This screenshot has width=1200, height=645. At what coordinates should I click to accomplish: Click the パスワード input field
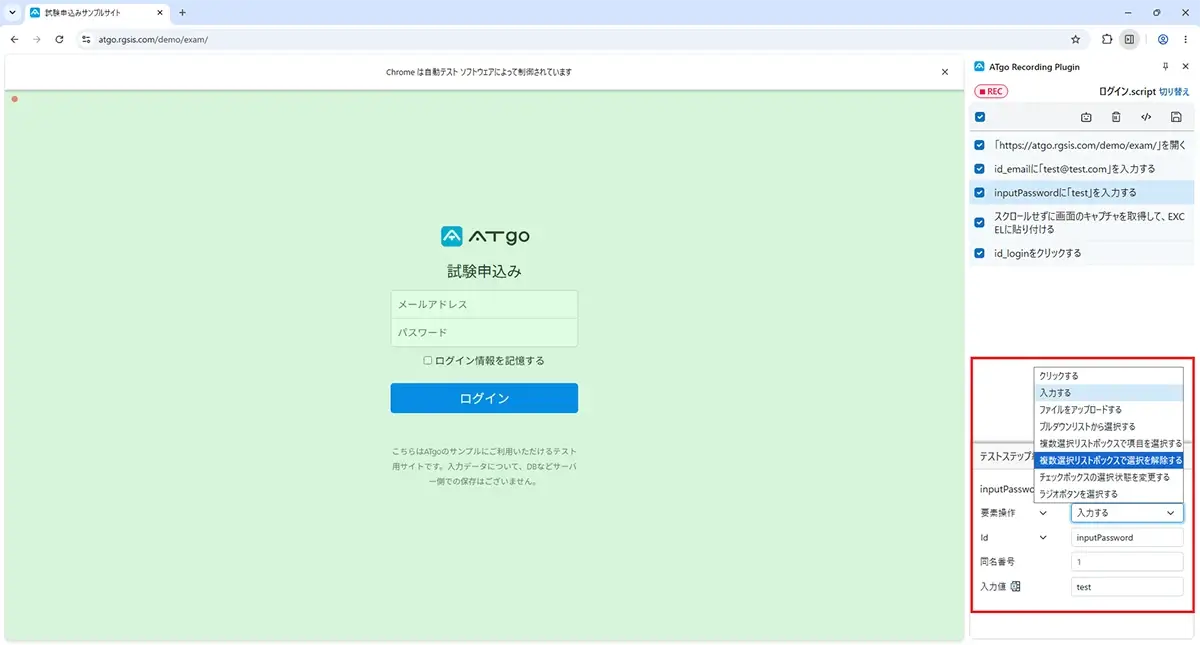click(484, 333)
